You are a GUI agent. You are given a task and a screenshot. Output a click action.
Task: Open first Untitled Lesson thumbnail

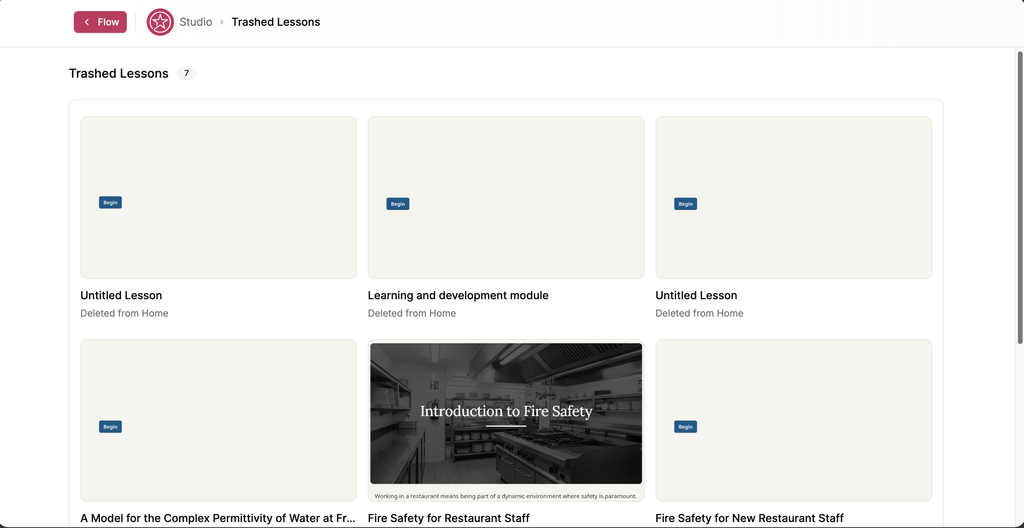[x=218, y=198]
